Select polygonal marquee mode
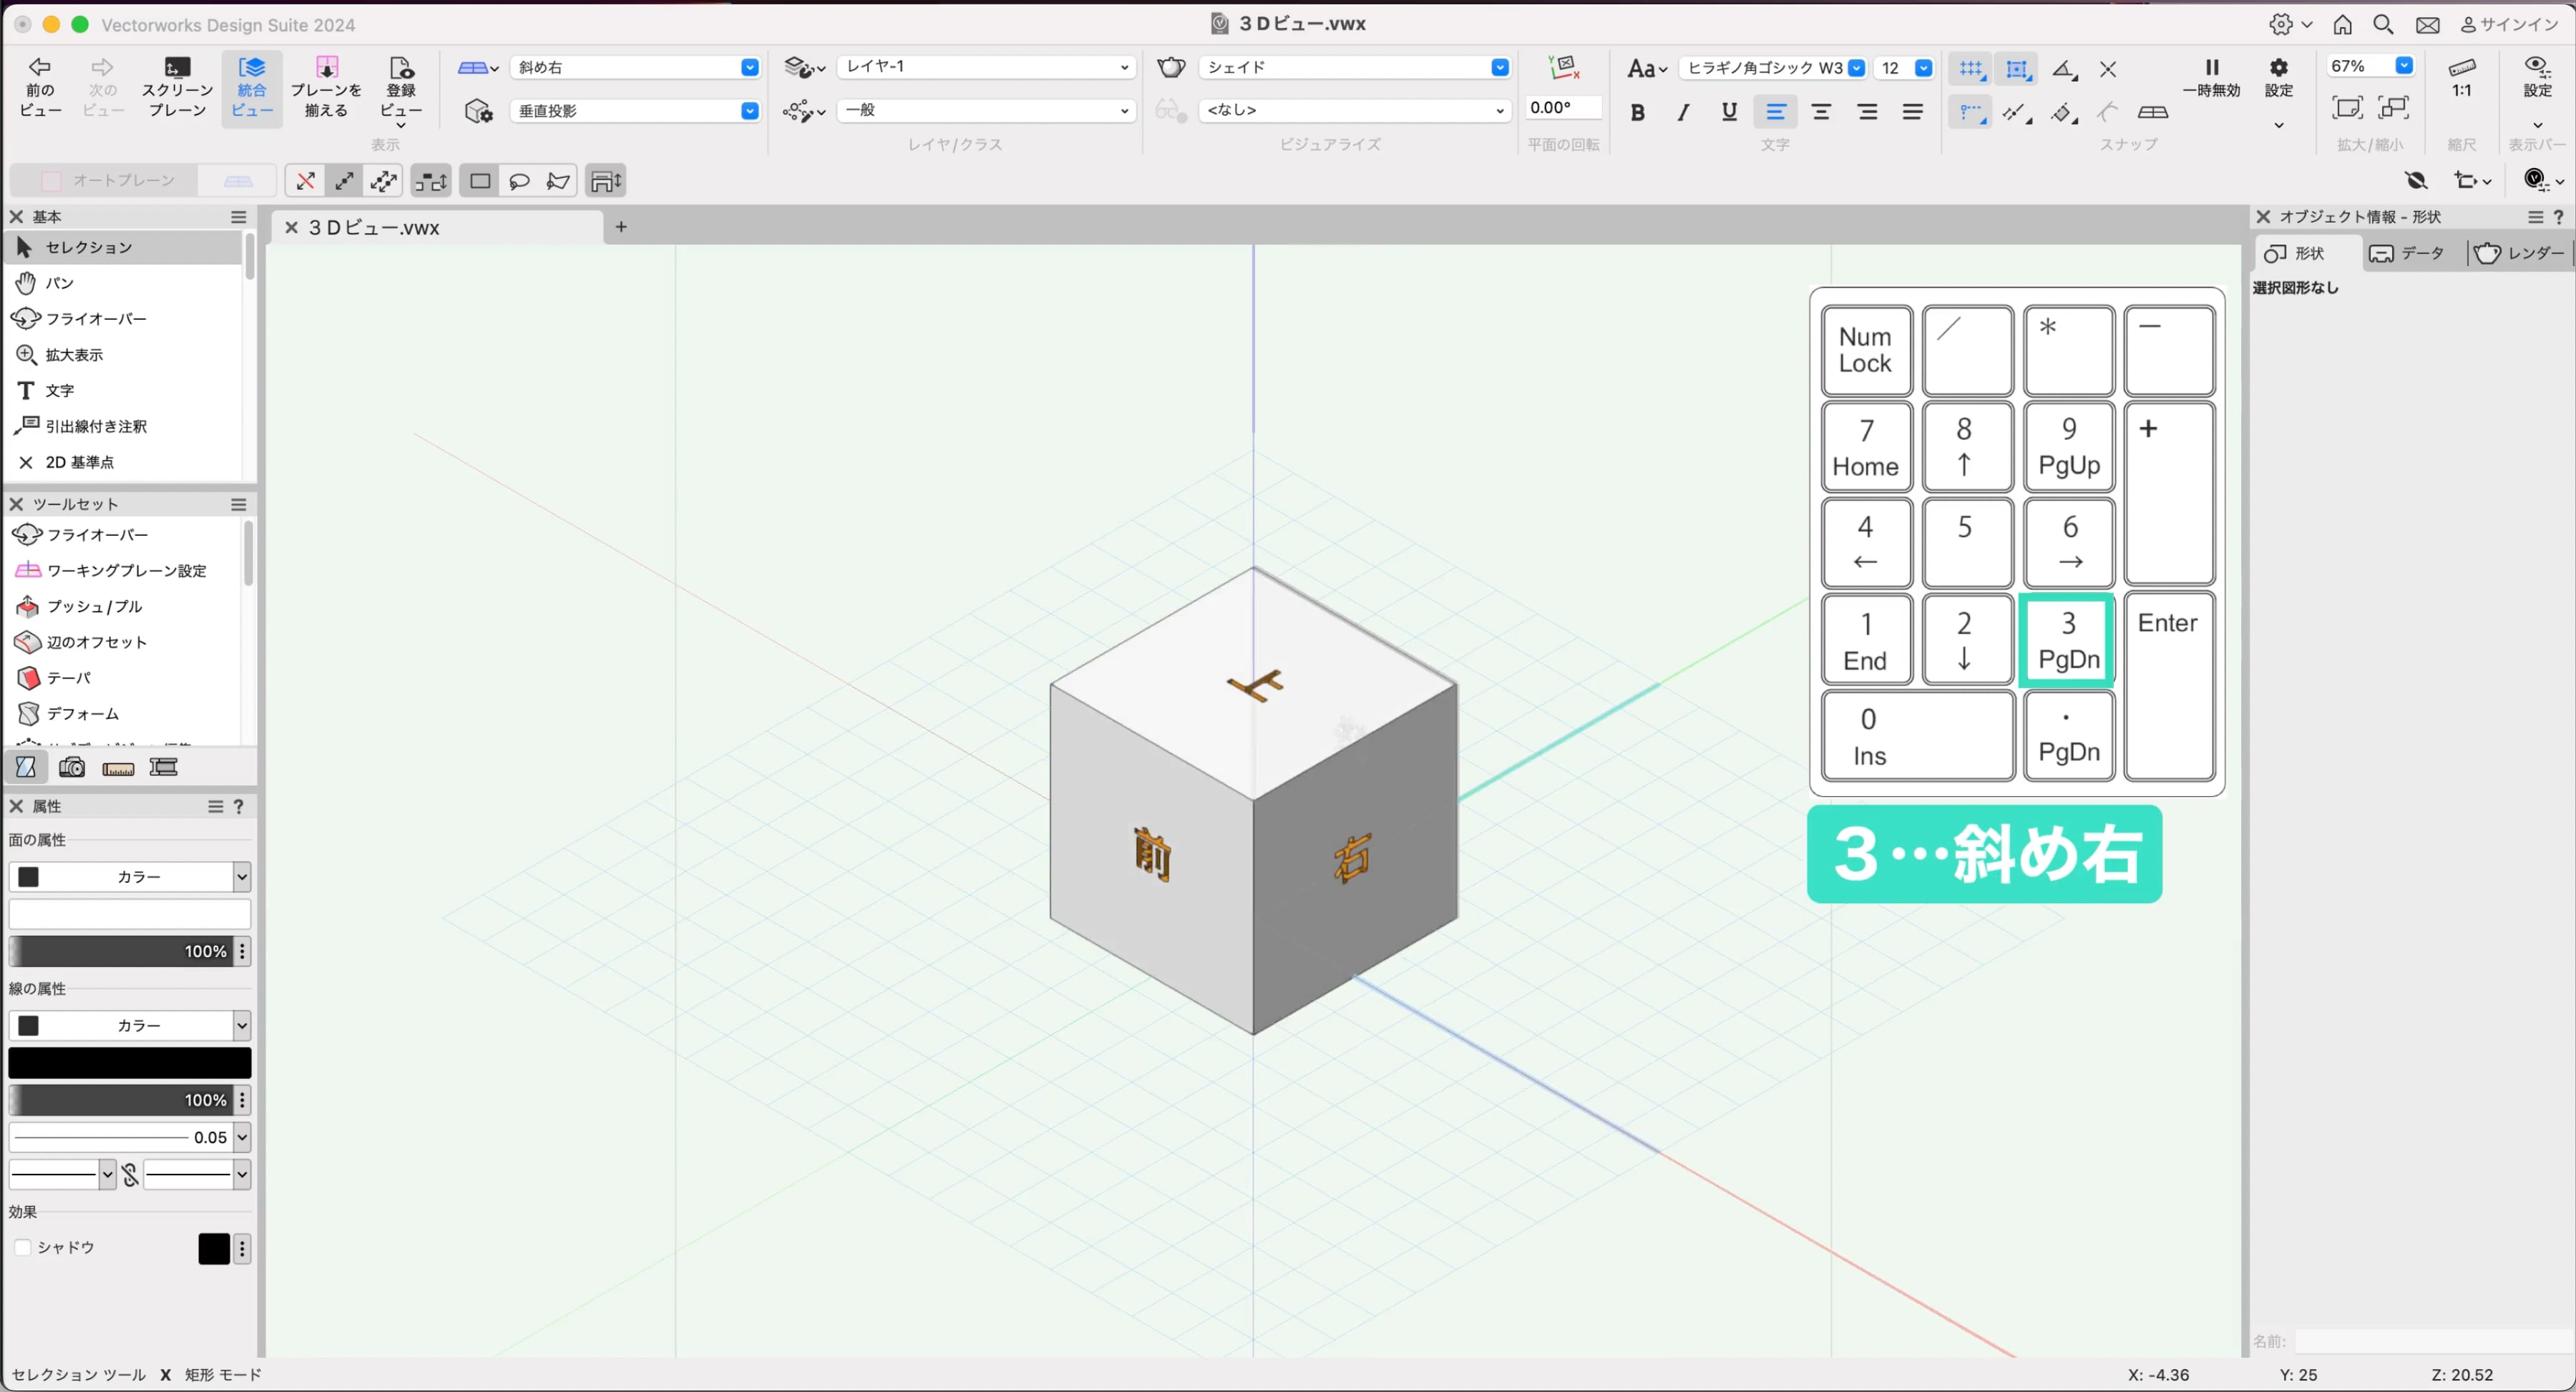 pos(558,181)
